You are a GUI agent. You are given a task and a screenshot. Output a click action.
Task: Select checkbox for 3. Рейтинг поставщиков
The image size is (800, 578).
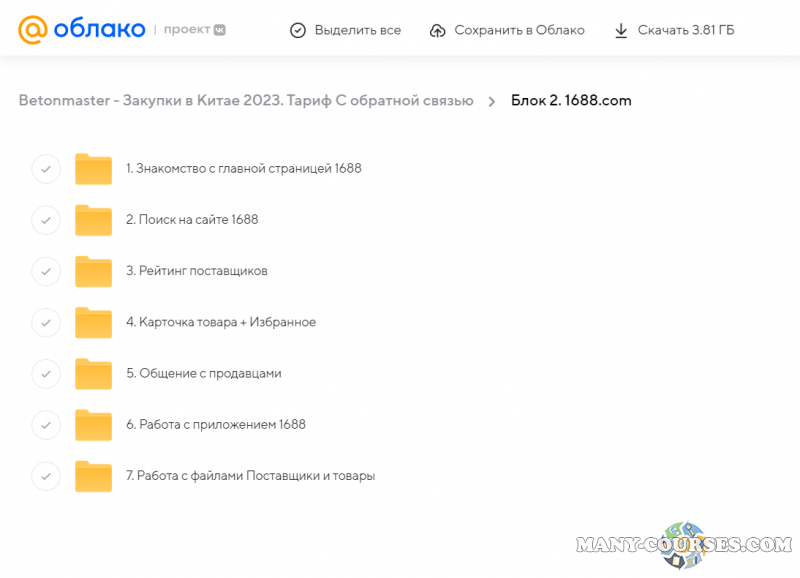46,271
